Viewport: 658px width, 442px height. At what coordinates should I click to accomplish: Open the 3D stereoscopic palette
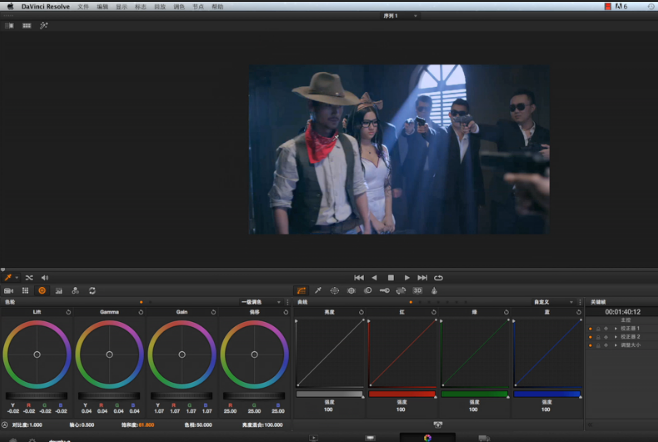[x=418, y=290]
